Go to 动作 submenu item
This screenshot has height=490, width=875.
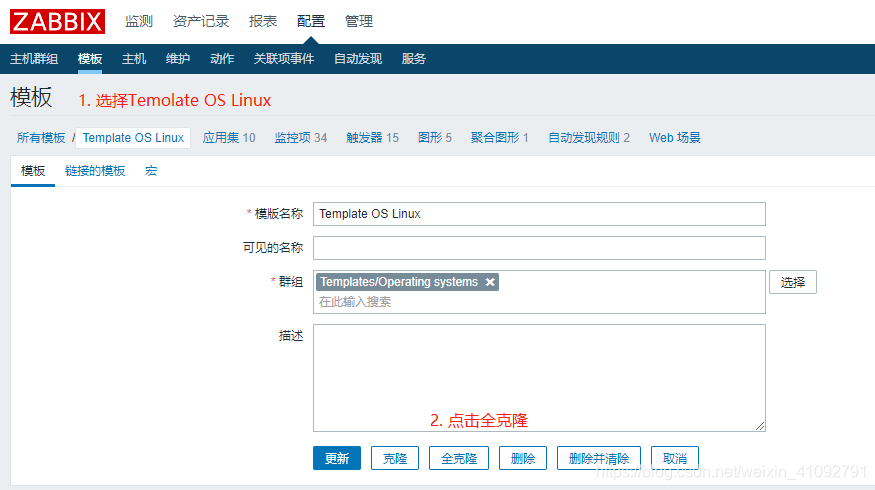click(222, 59)
